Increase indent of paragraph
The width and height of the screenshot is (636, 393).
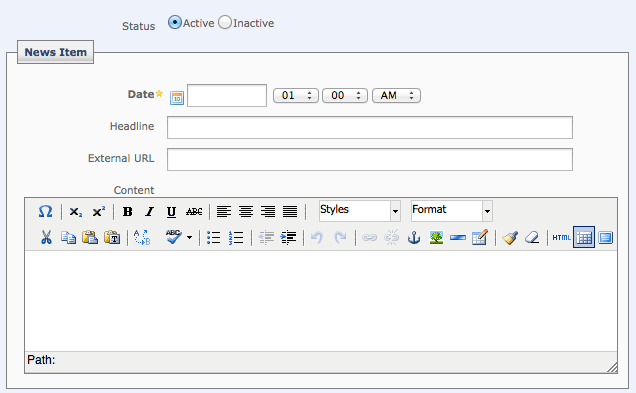tap(288, 237)
